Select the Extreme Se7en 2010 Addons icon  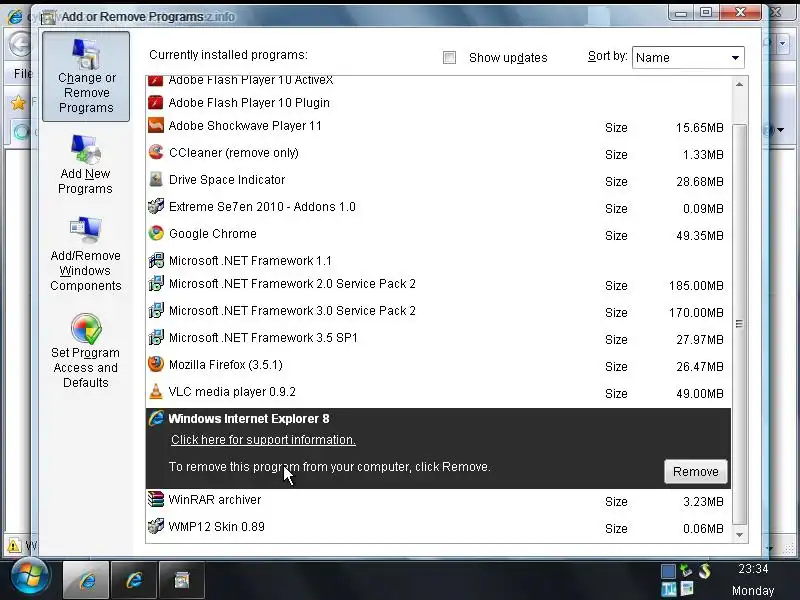156,206
